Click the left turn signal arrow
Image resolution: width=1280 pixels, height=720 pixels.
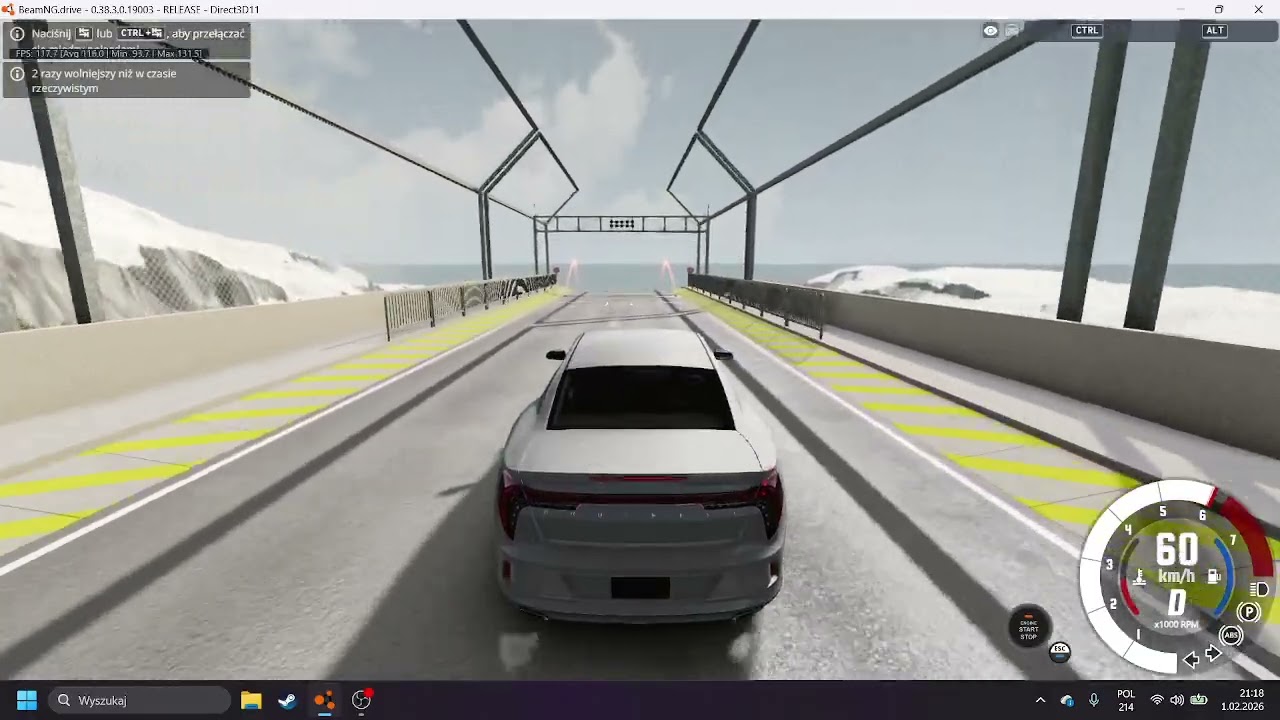[x=1191, y=659]
